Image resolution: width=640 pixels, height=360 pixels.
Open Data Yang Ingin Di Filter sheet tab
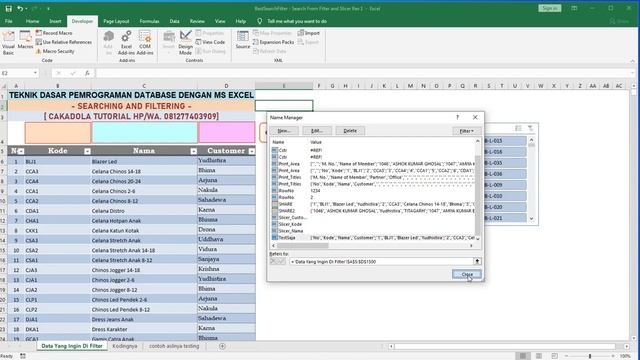pyautogui.click(x=72, y=346)
